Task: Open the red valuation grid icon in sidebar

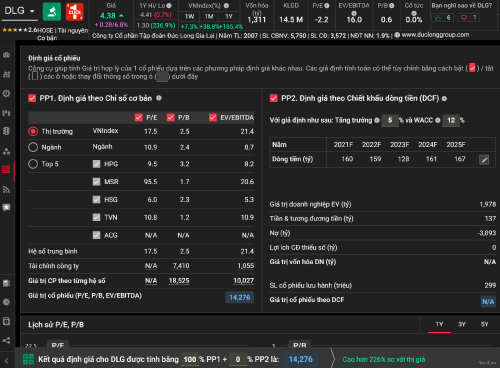Action: pos(6,169)
